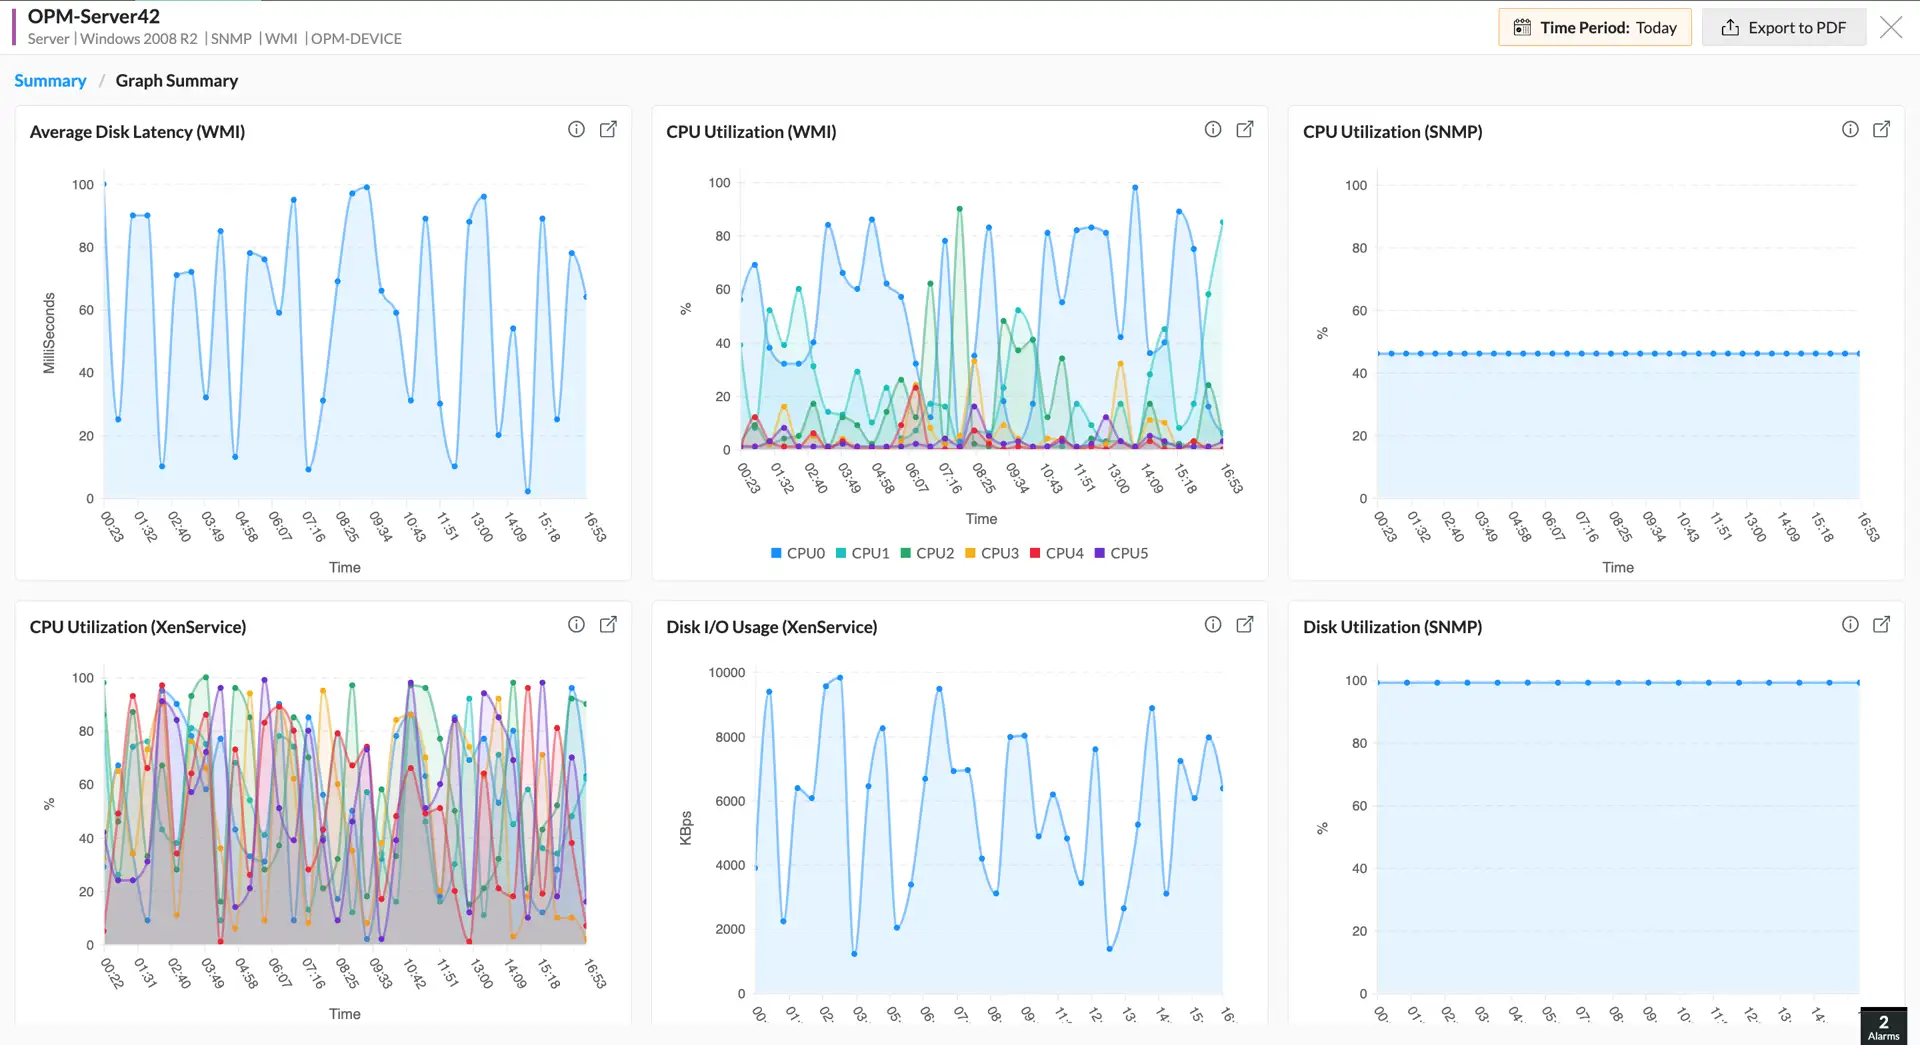Hide CPU4 series in WMI legend
This screenshot has height=1045, width=1920.
(x=1057, y=553)
